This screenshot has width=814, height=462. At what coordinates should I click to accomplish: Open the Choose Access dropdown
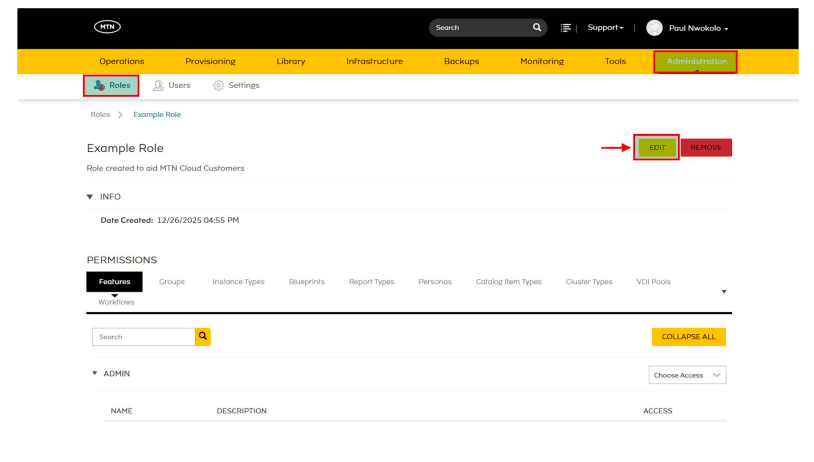687,375
